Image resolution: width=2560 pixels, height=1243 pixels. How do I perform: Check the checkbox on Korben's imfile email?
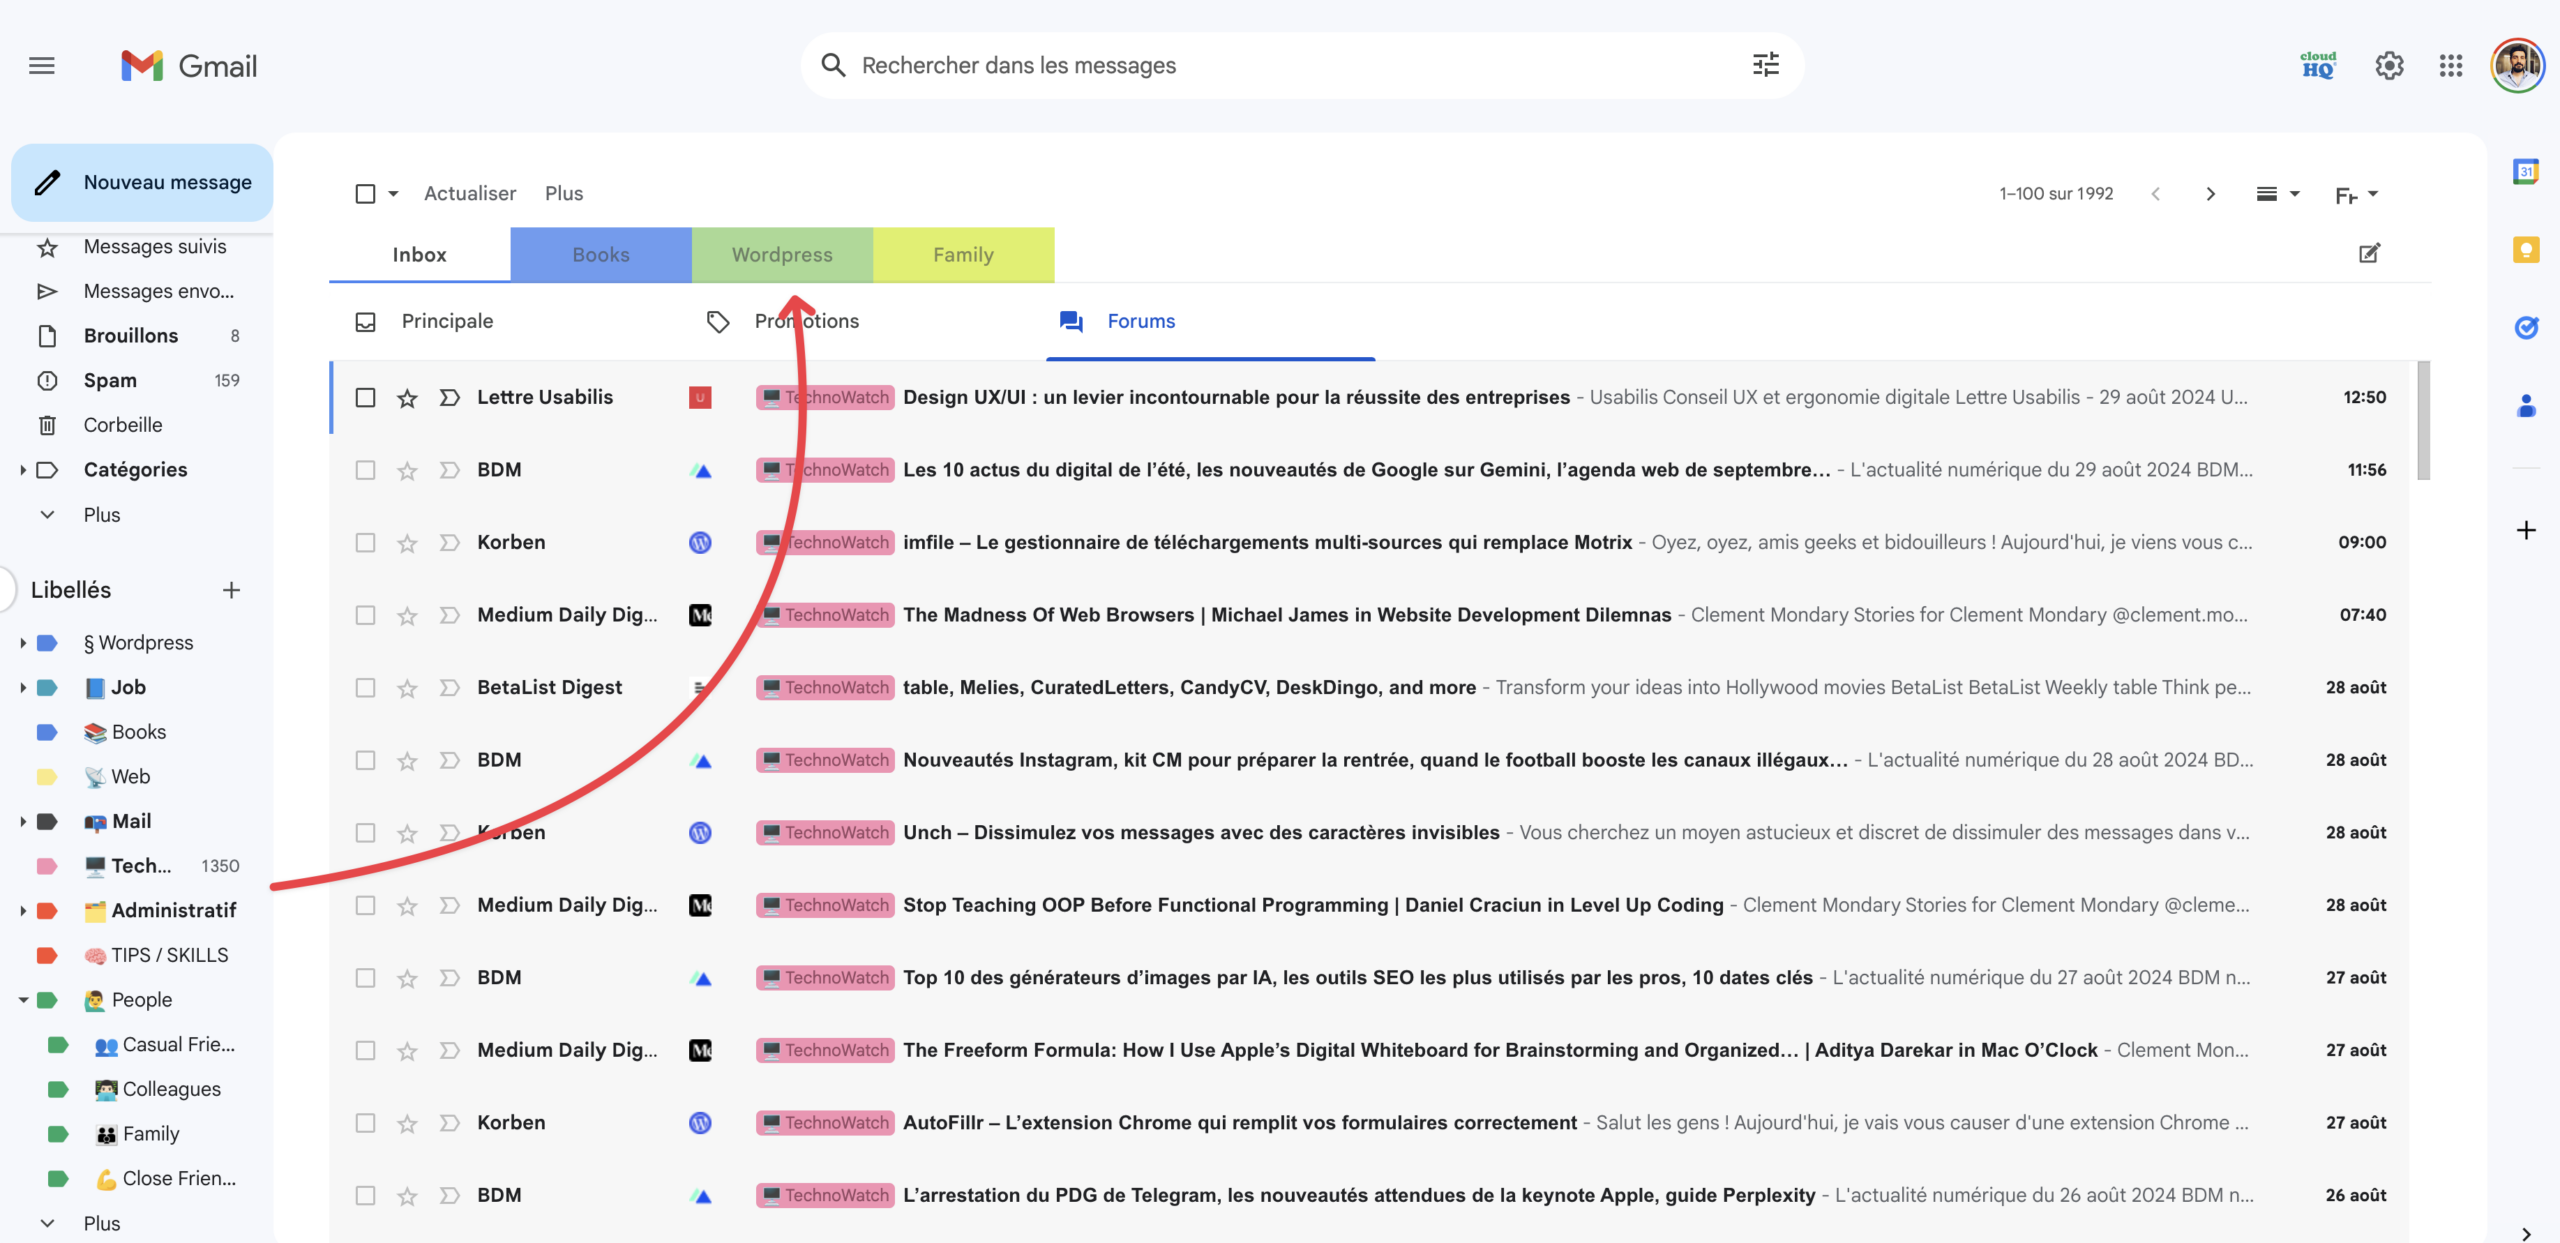[x=366, y=542]
